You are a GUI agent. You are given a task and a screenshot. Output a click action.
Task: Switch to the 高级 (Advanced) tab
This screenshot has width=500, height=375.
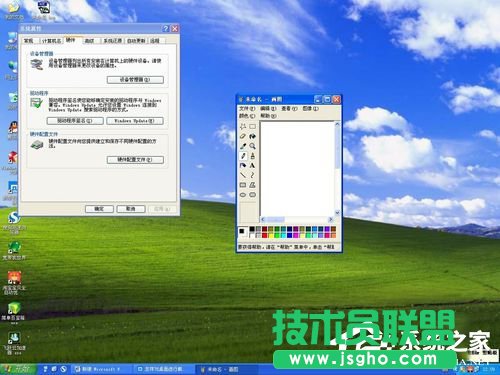89,41
